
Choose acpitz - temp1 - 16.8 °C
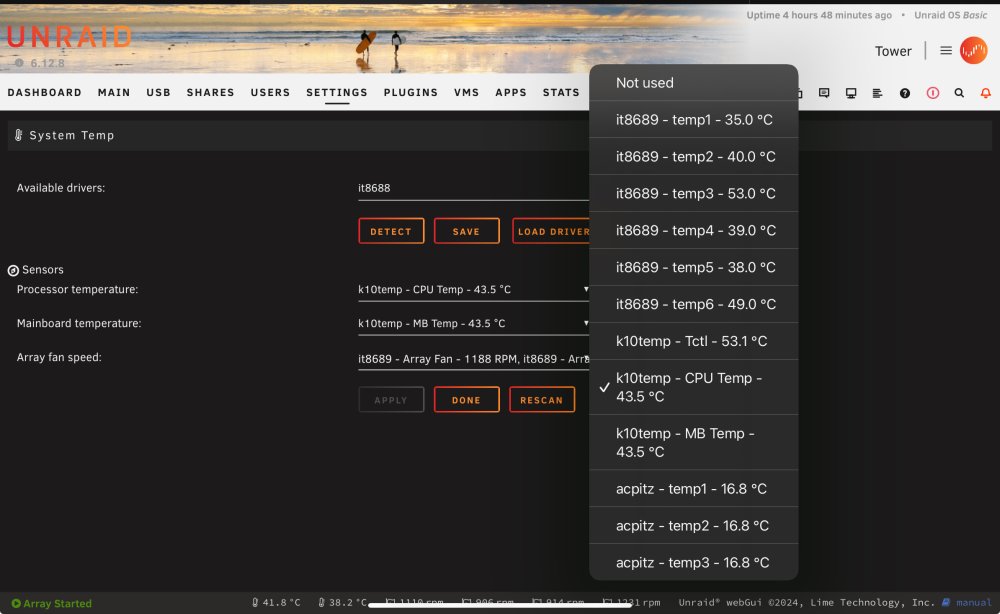pos(694,489)
